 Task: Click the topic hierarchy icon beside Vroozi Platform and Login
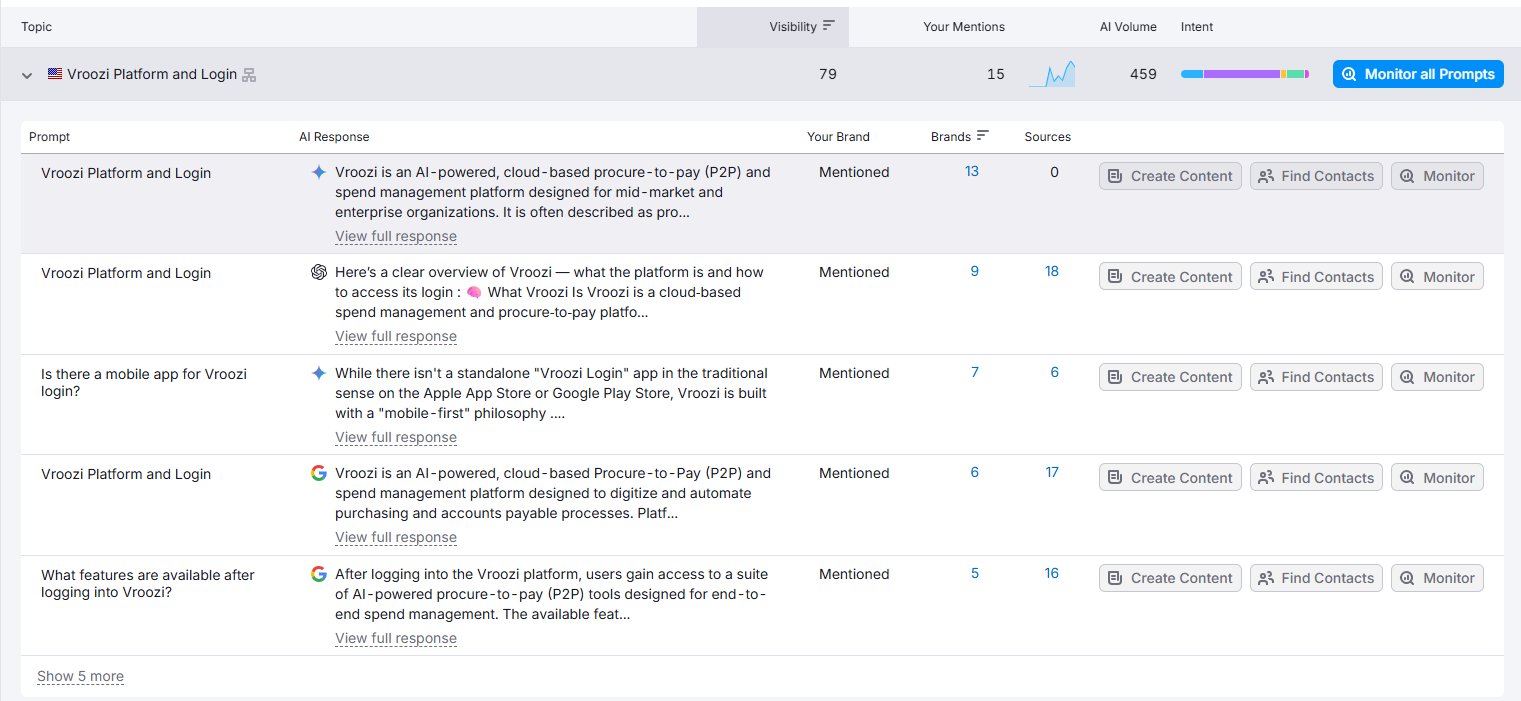249,75
